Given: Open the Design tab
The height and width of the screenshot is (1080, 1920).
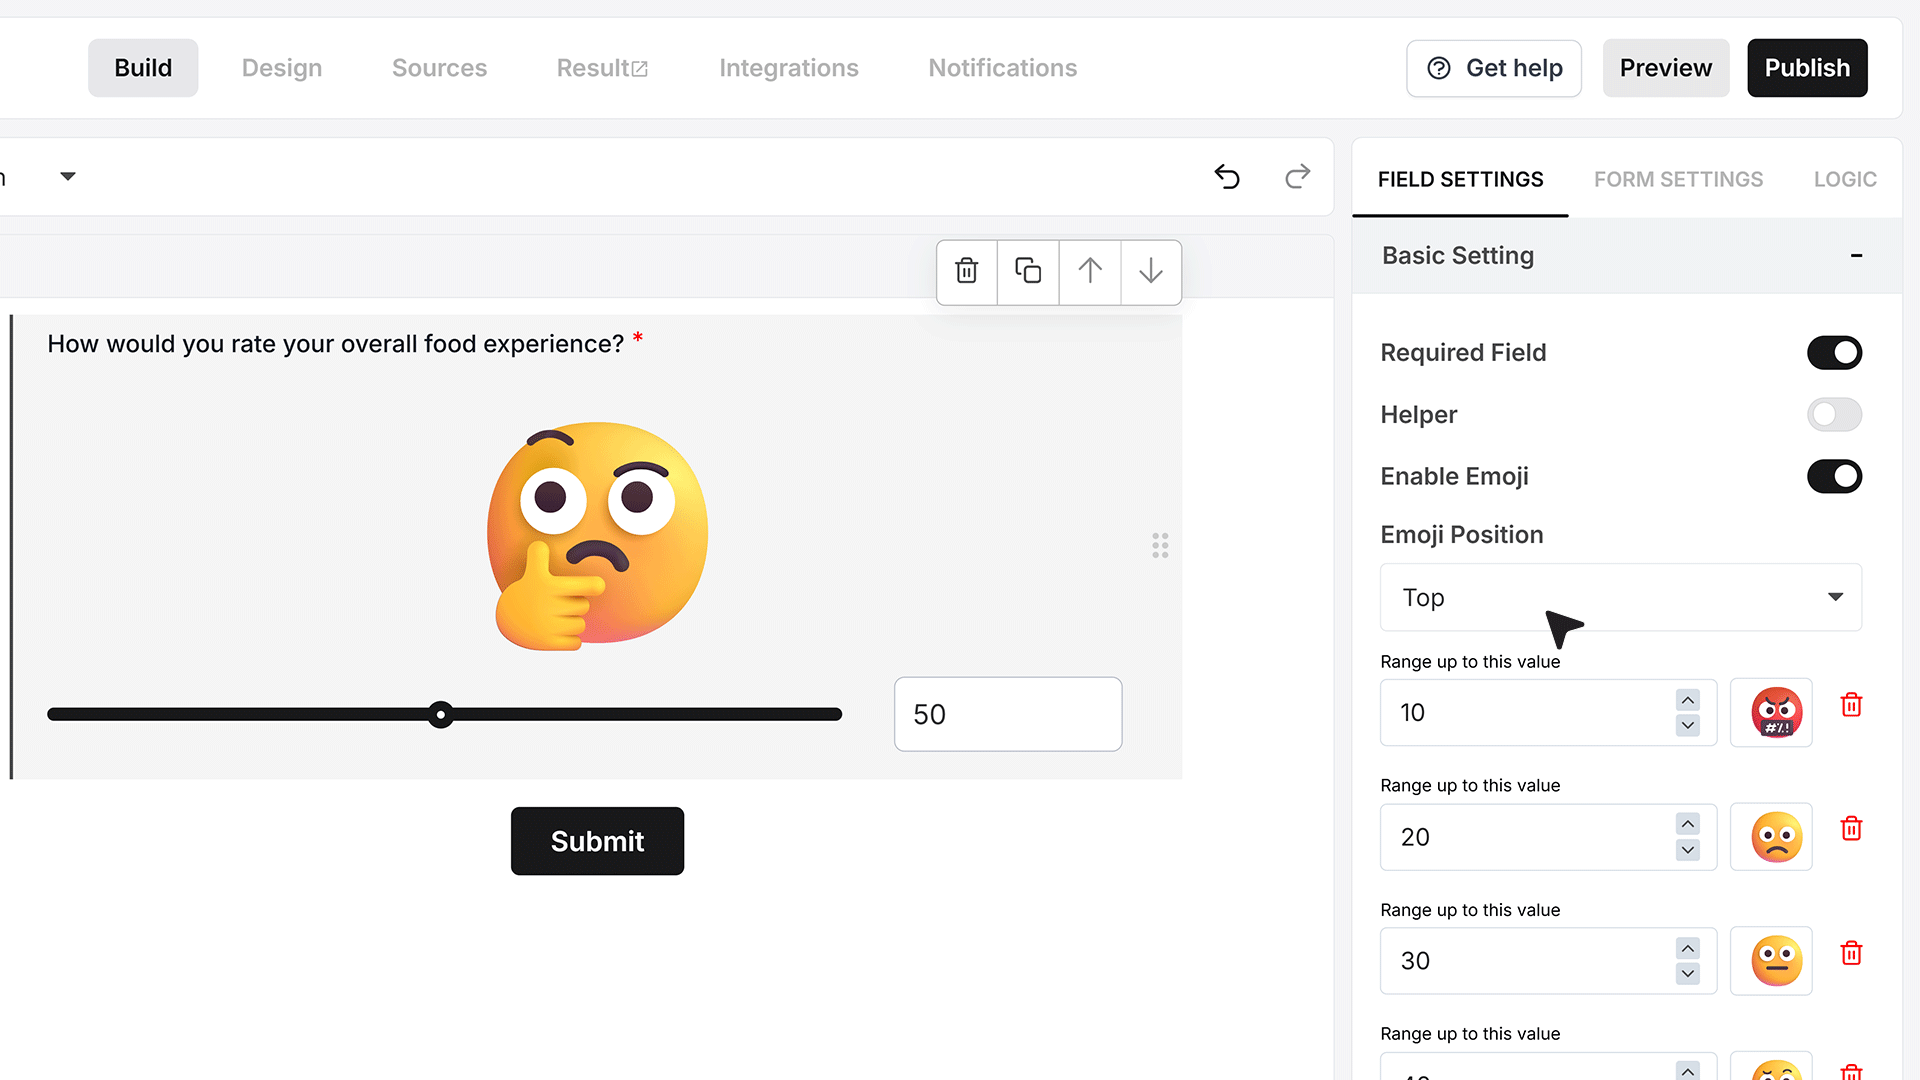Looking at the screenshot, I should 282,68.
